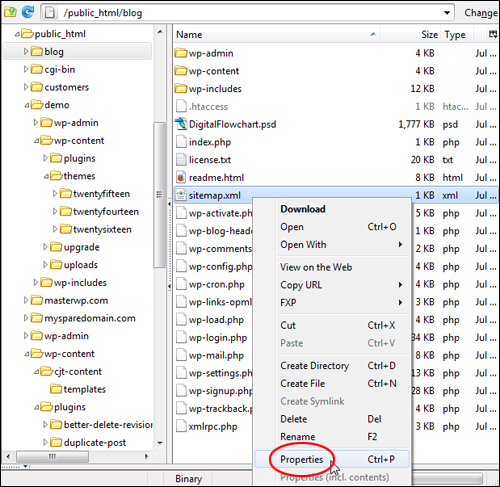Select the twentysixteen folder in tree

(102, 229)
